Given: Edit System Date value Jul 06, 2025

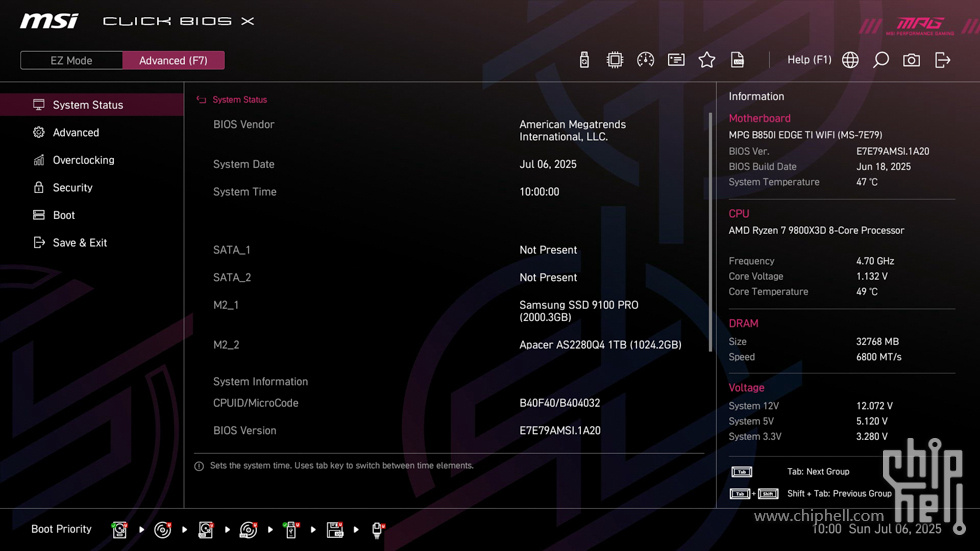Looking at the screenshot, I should pyautogui.click(x=548, y=164).
